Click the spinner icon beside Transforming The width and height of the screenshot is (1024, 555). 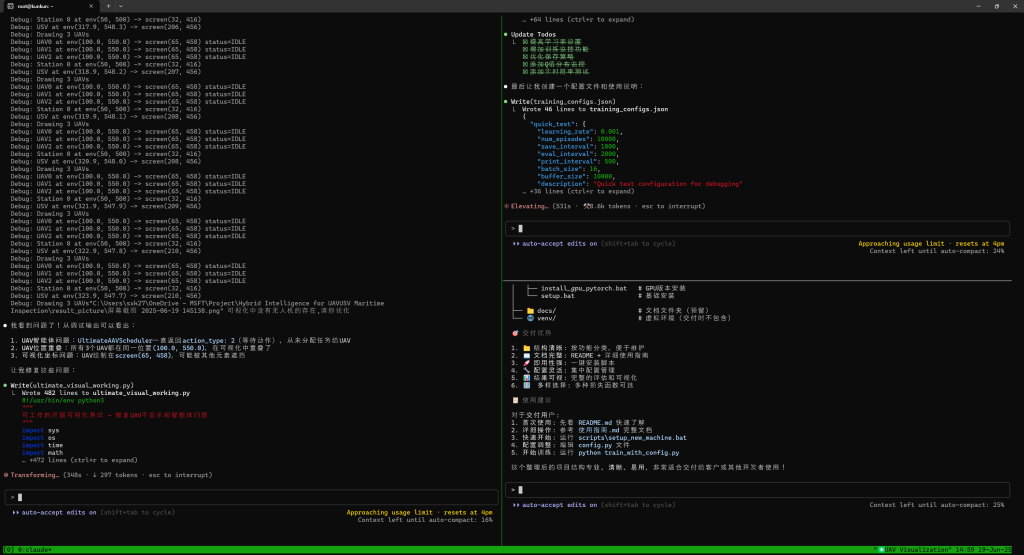[x=6, y=475]
